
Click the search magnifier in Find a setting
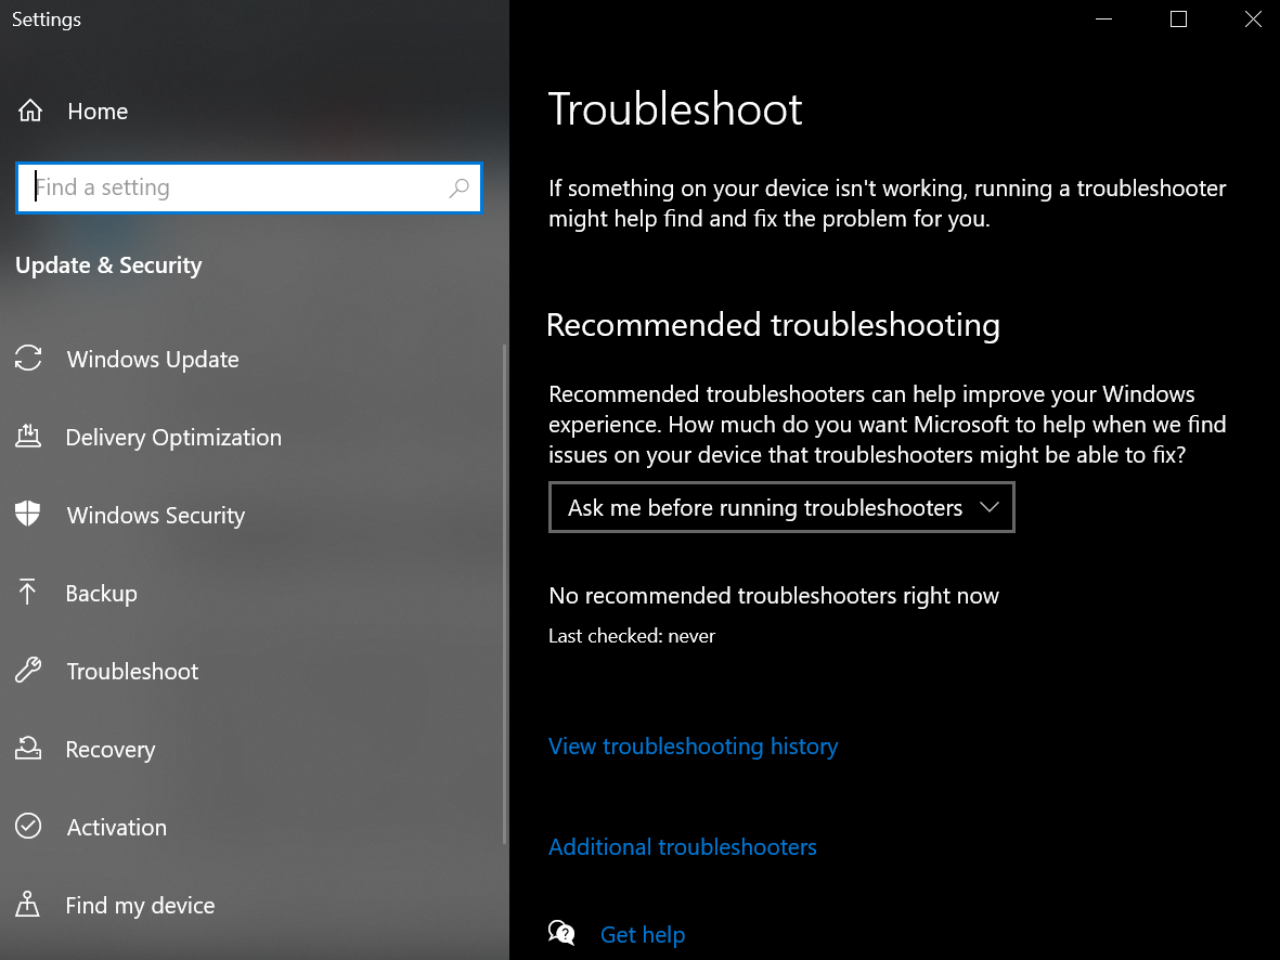tap(459, 188)
